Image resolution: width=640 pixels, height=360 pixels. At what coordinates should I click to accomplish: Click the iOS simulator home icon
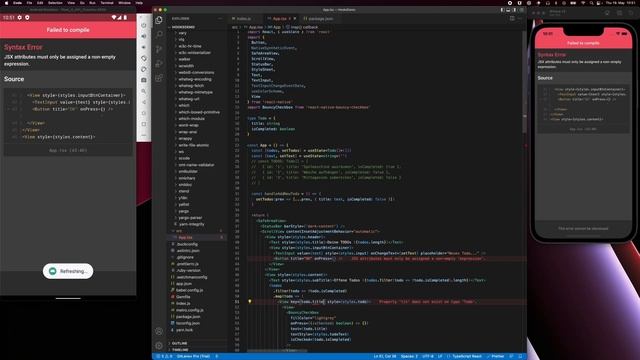[607, 13]
